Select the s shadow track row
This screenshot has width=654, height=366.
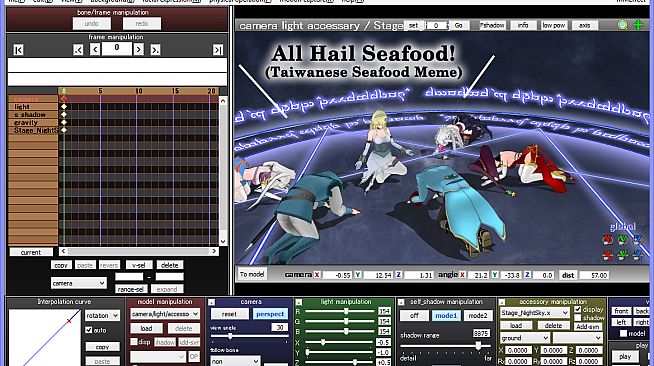tap(33, 114)
